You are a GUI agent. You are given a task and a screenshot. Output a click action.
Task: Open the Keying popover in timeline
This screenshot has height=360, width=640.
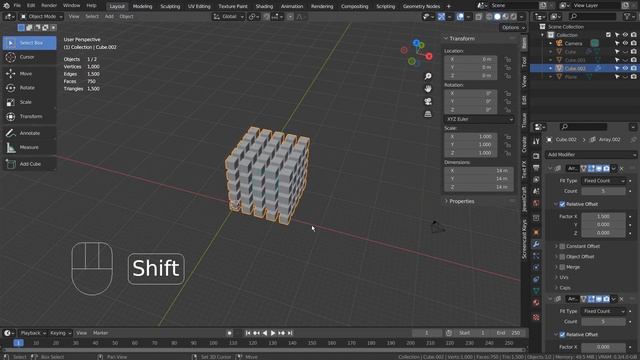tap(60, 333)
